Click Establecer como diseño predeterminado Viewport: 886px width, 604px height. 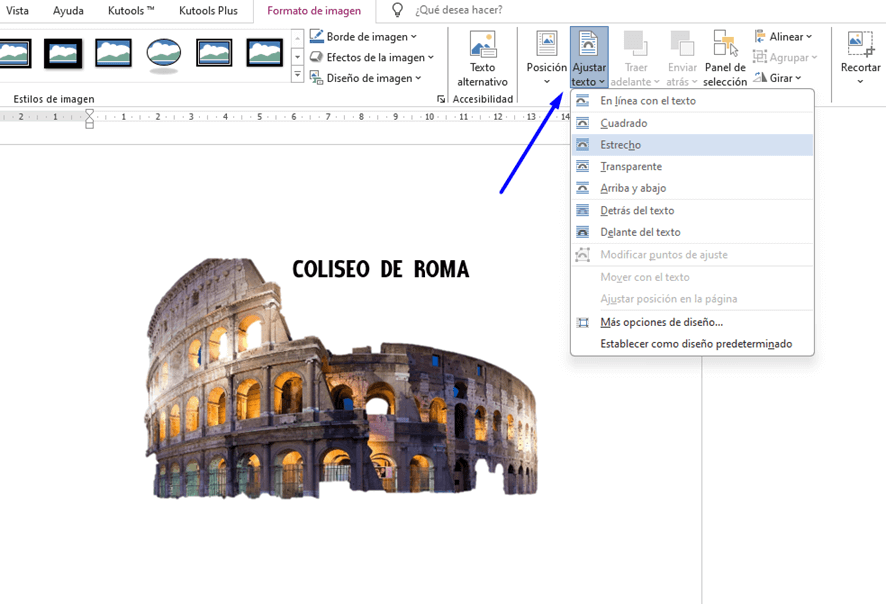pyautogui.click(x=695, y=344)
